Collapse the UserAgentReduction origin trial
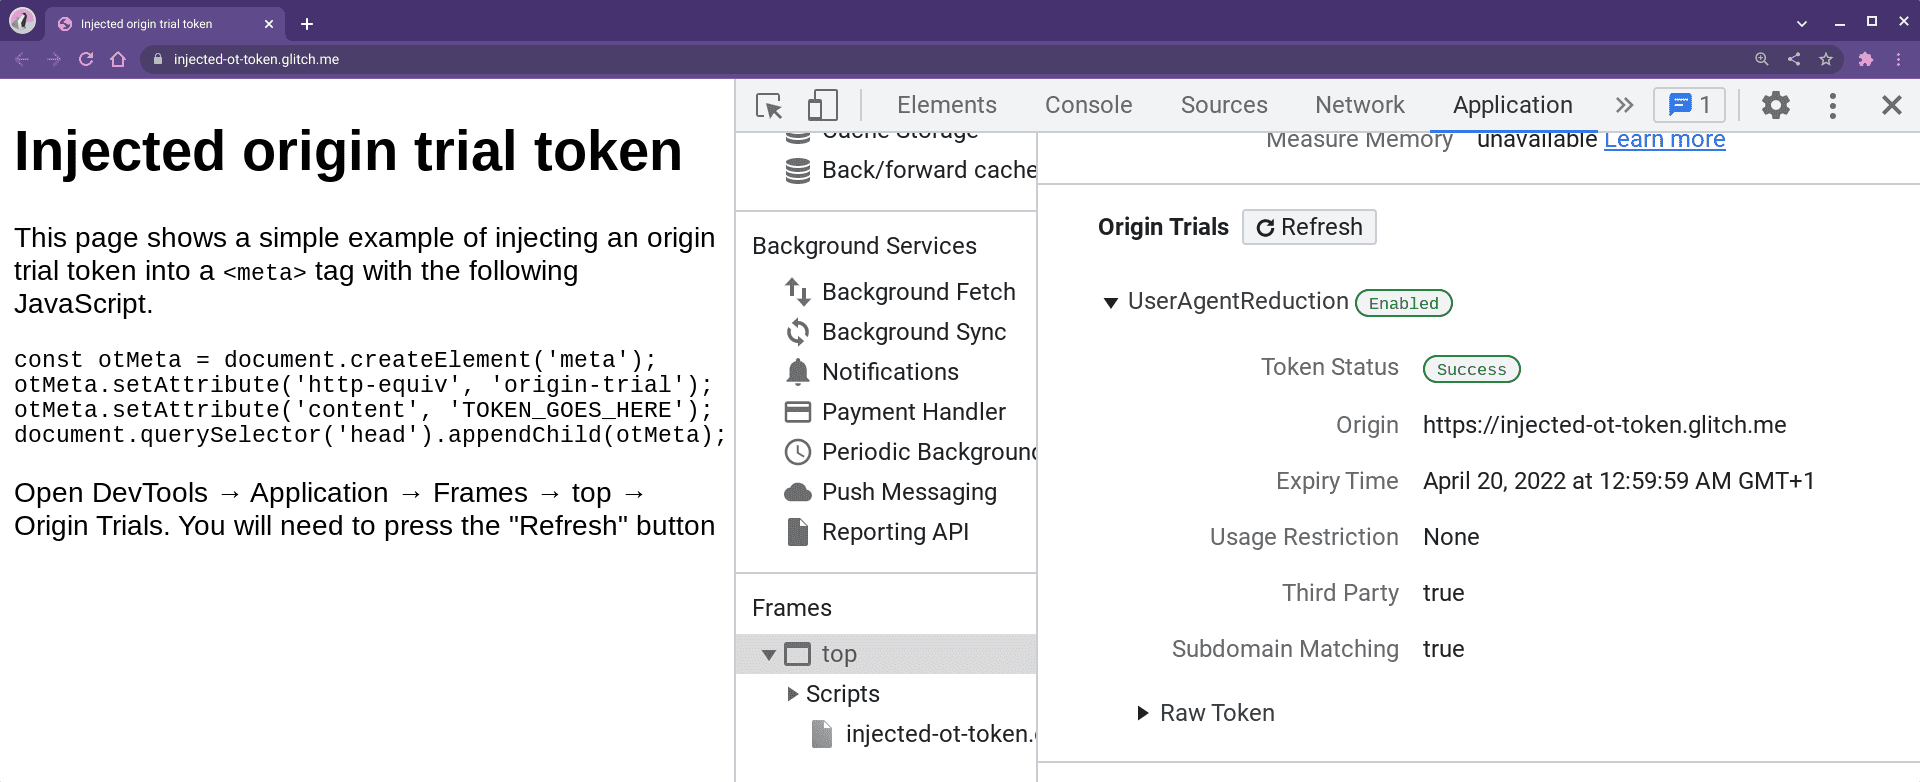The width and height of the screenshot is (1920, 782). click(1110, 303)
